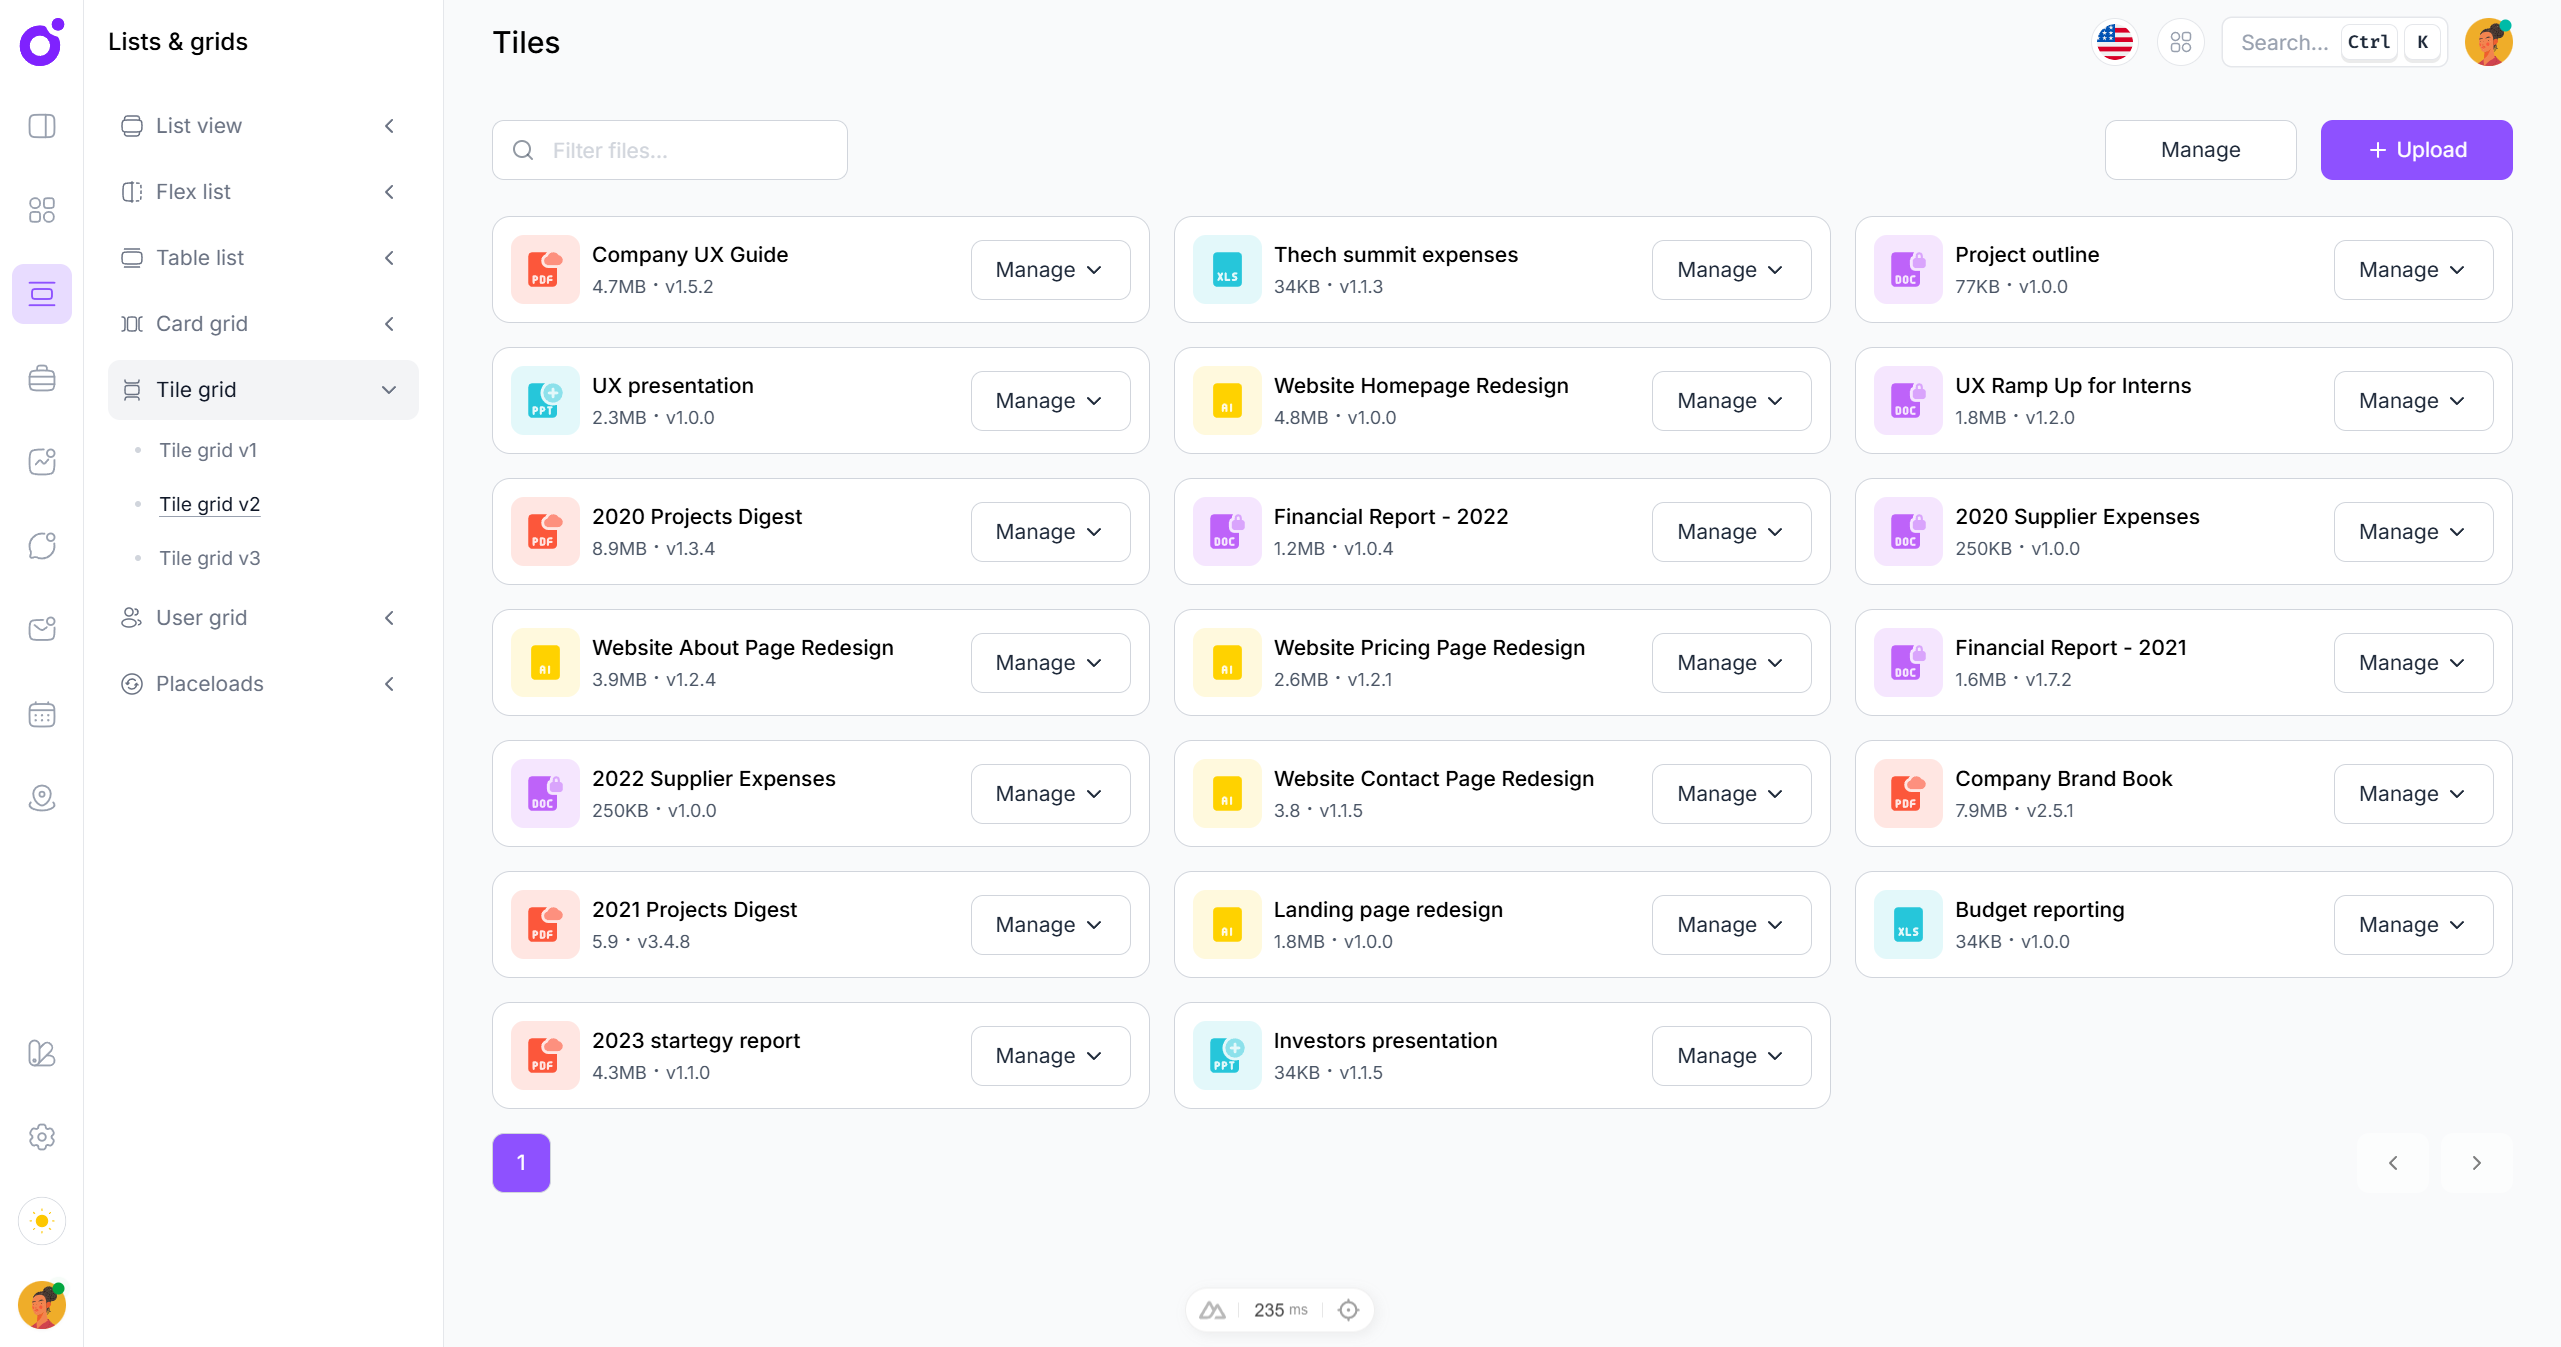Click the US flag language icon
The height and width of the screenshot is (1347, 2561).
(x=2114, y=42)
